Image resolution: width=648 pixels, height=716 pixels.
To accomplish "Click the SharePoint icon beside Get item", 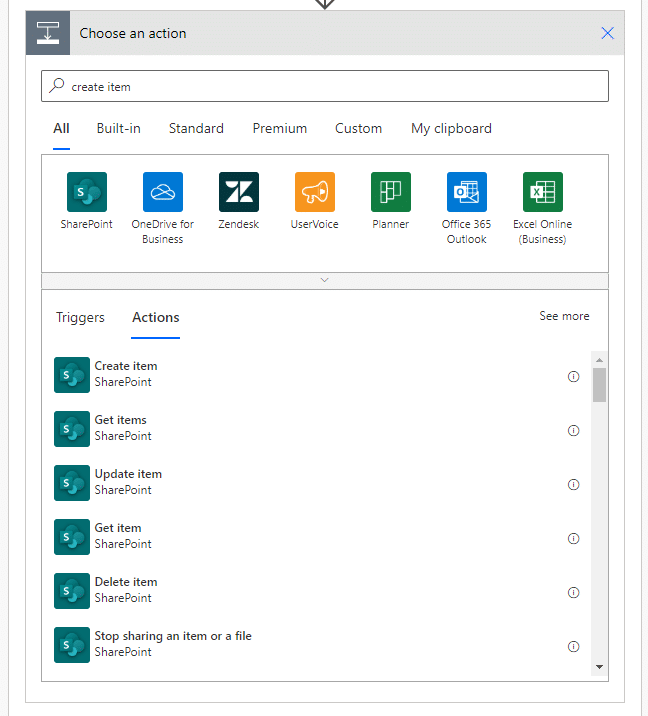I will (72, 537).
